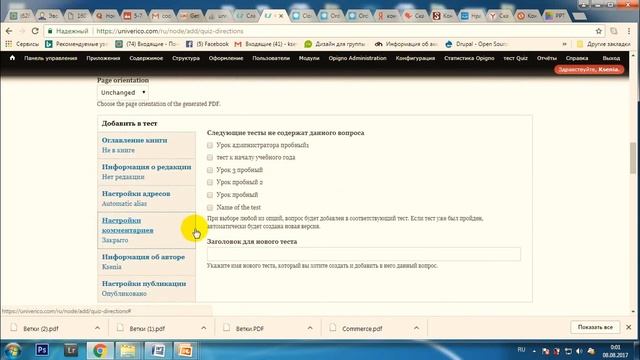
Task: Open Конфигурация admin menu
Action: tap(415, 58)
